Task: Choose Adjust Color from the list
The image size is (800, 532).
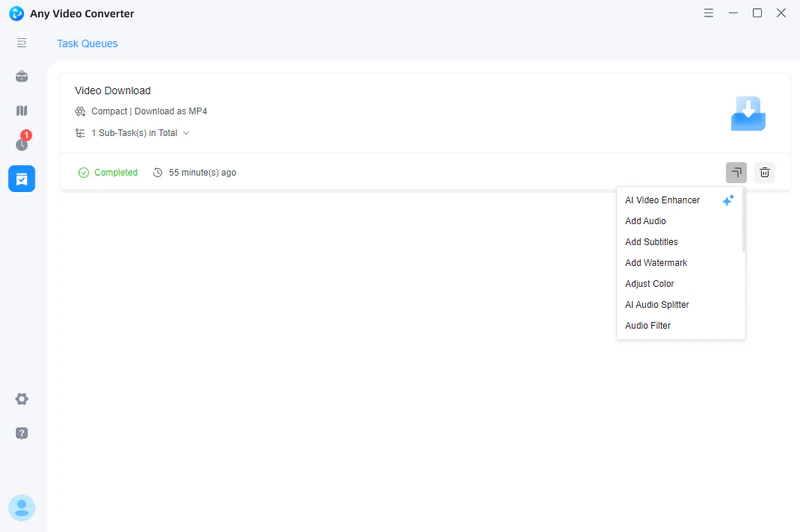Action: [x=650, y=284]
